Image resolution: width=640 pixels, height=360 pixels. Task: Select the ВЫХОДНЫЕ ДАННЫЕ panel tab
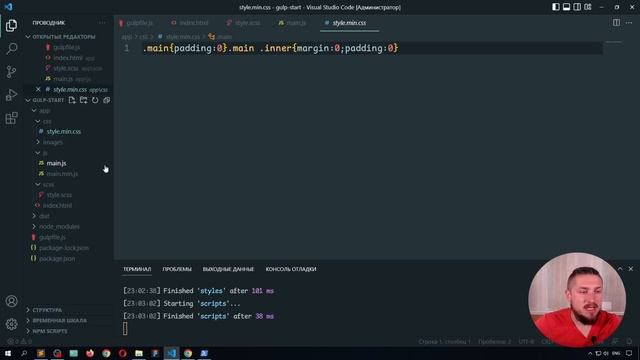(x=228, y=269)
